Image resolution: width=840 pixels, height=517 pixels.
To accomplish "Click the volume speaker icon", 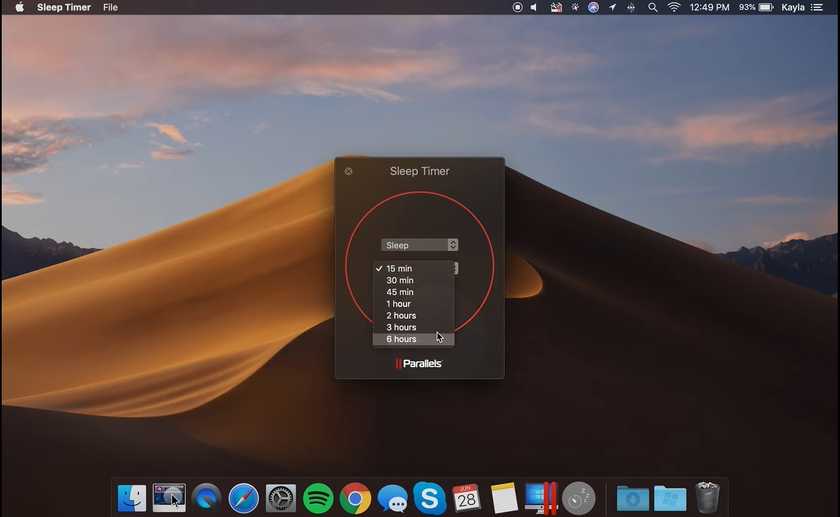I will [x=534, y=7].
